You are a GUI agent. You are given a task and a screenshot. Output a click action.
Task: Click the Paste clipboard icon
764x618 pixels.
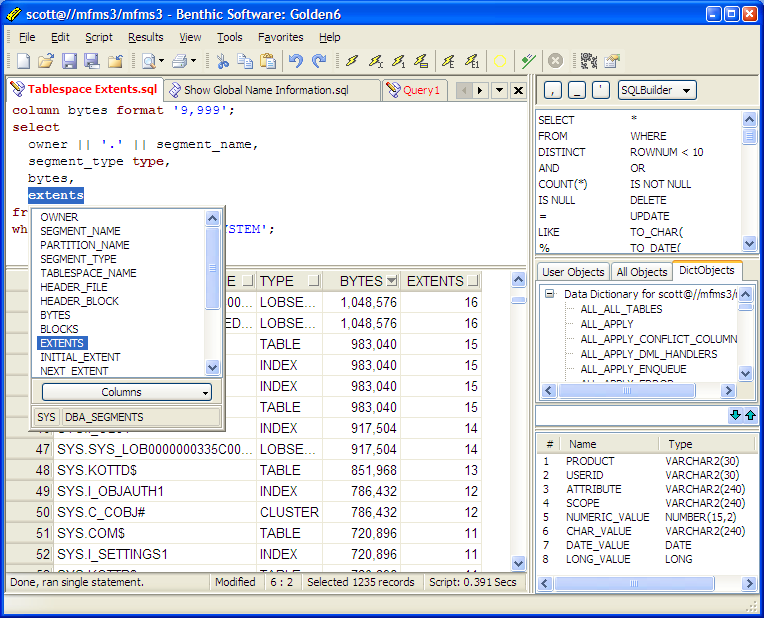point(268,62)
